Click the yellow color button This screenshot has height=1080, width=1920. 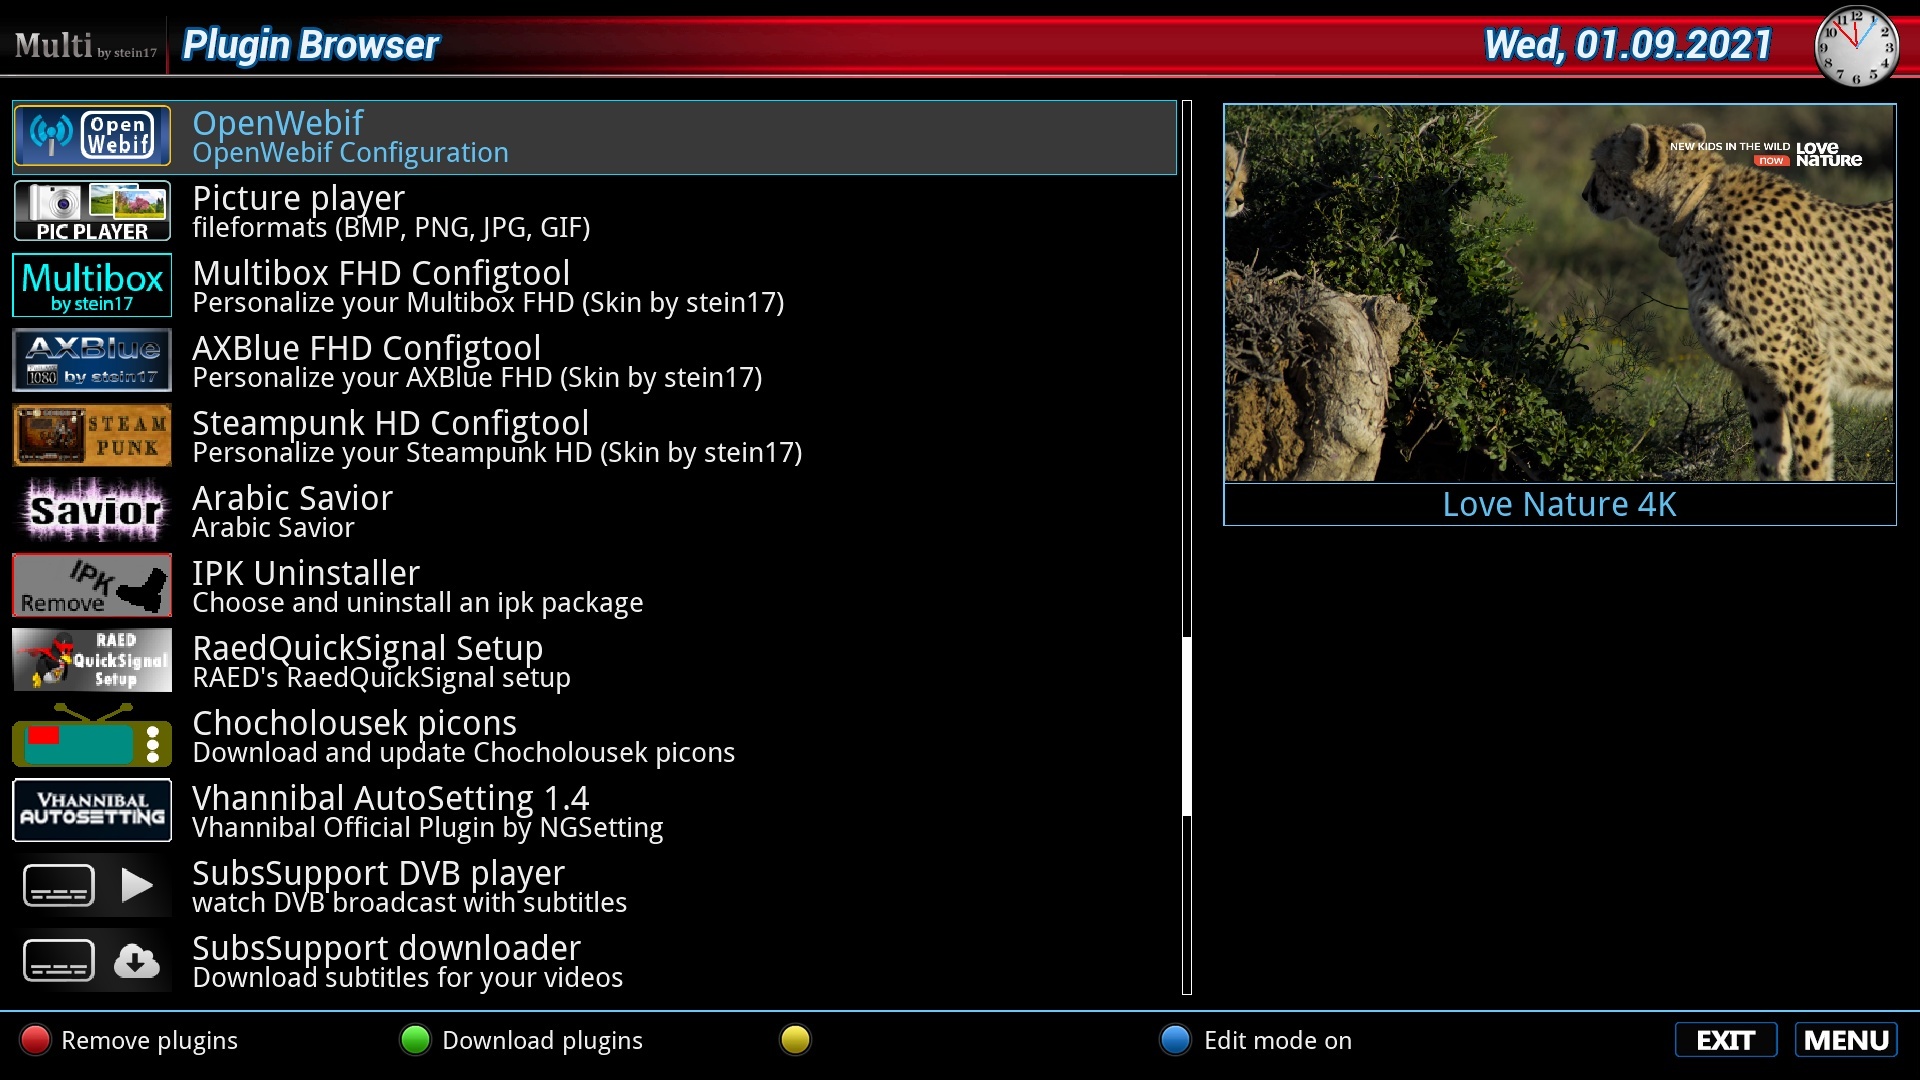point(795,1040)
